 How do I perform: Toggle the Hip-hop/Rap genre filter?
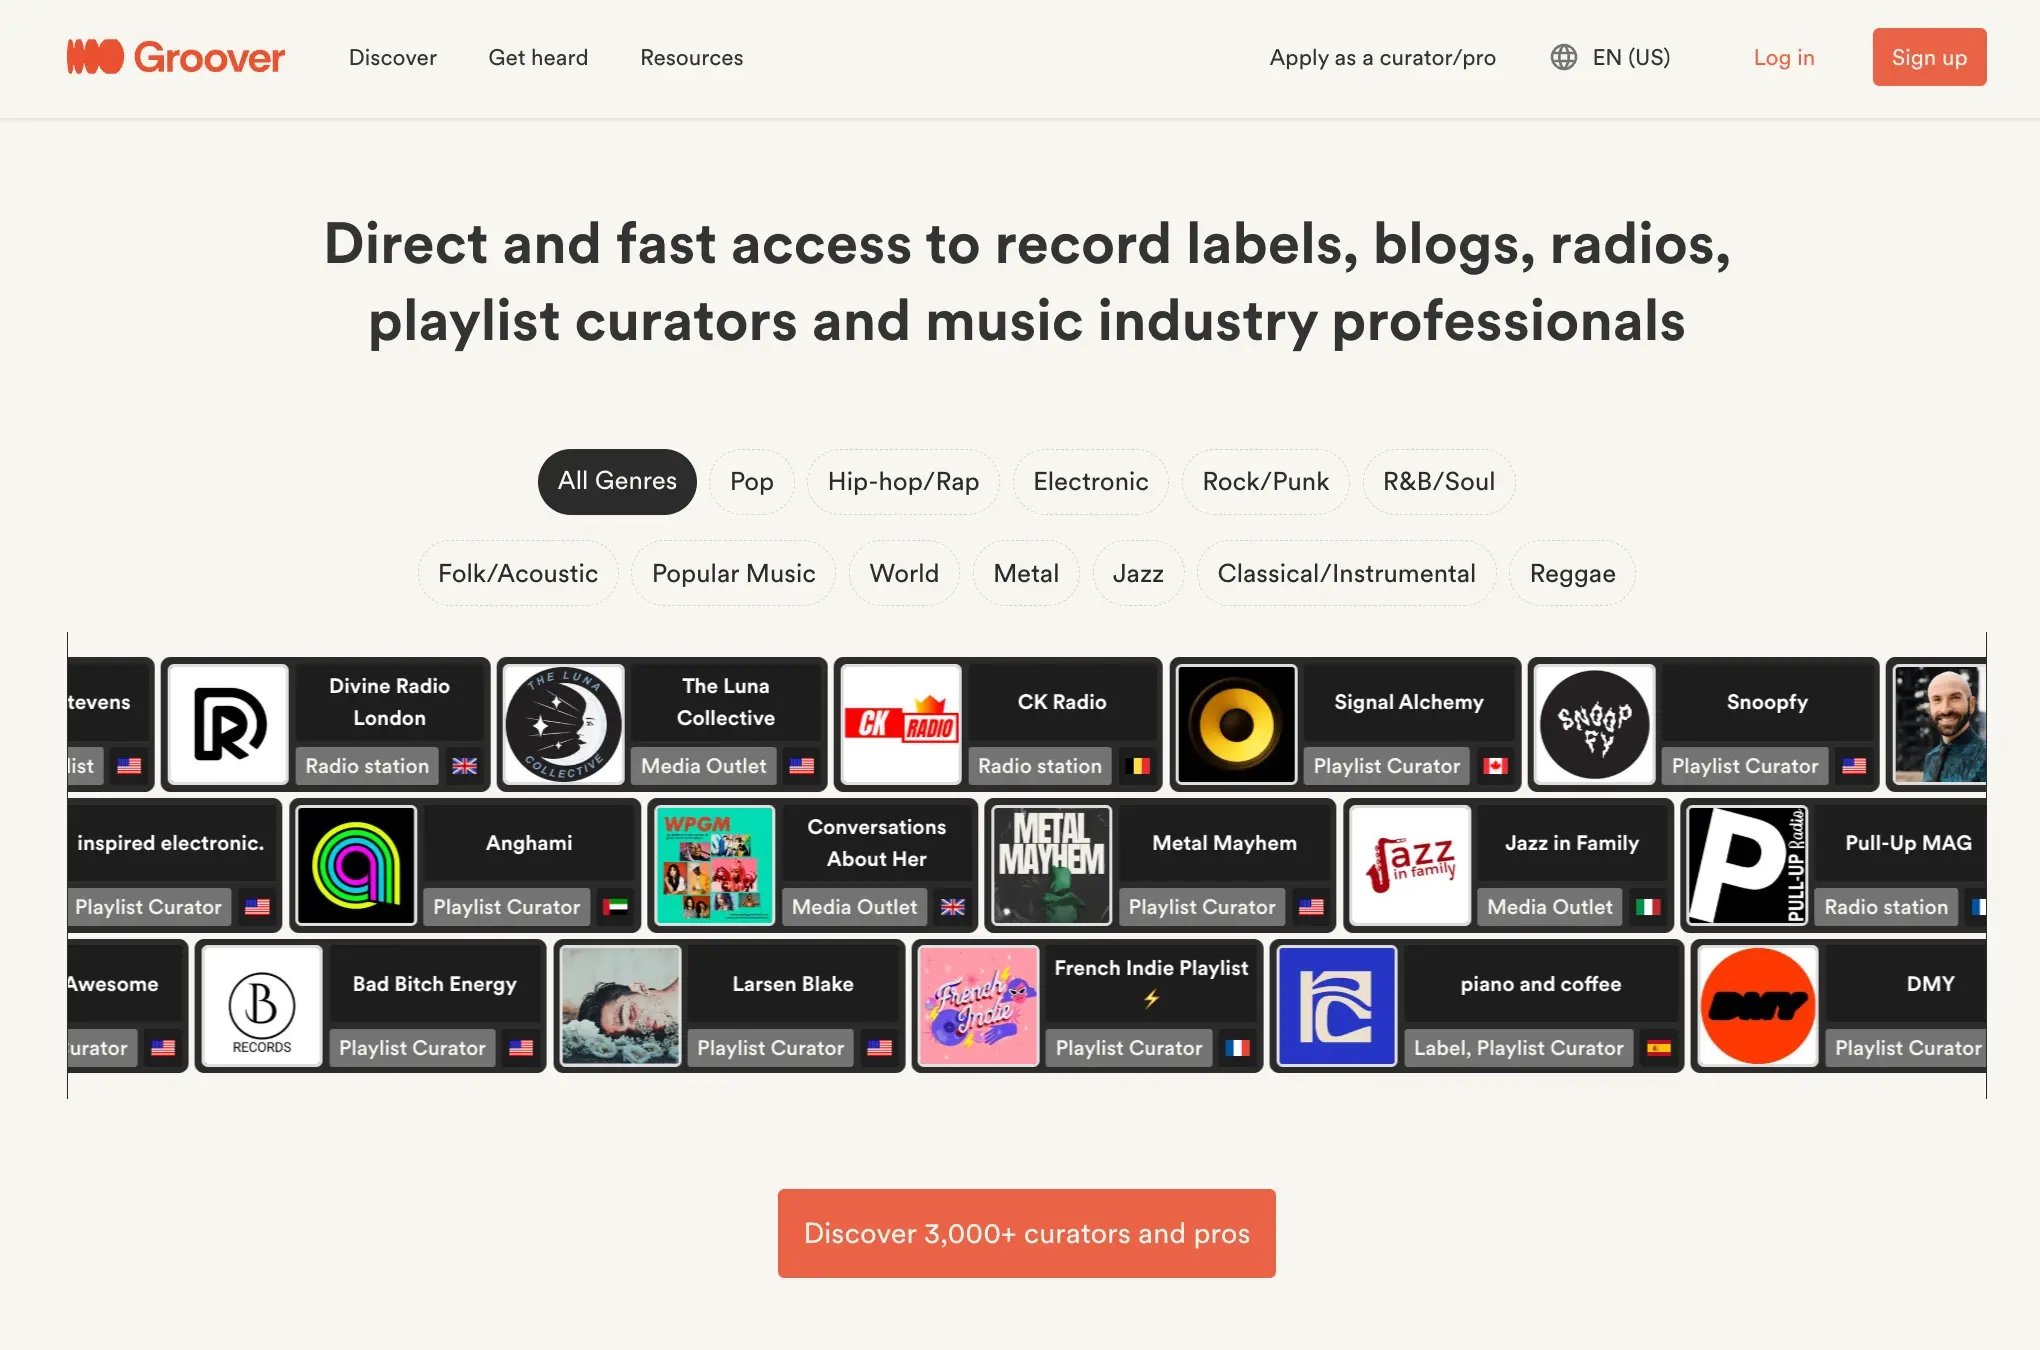pyautogui.click(x=903, y=481)
